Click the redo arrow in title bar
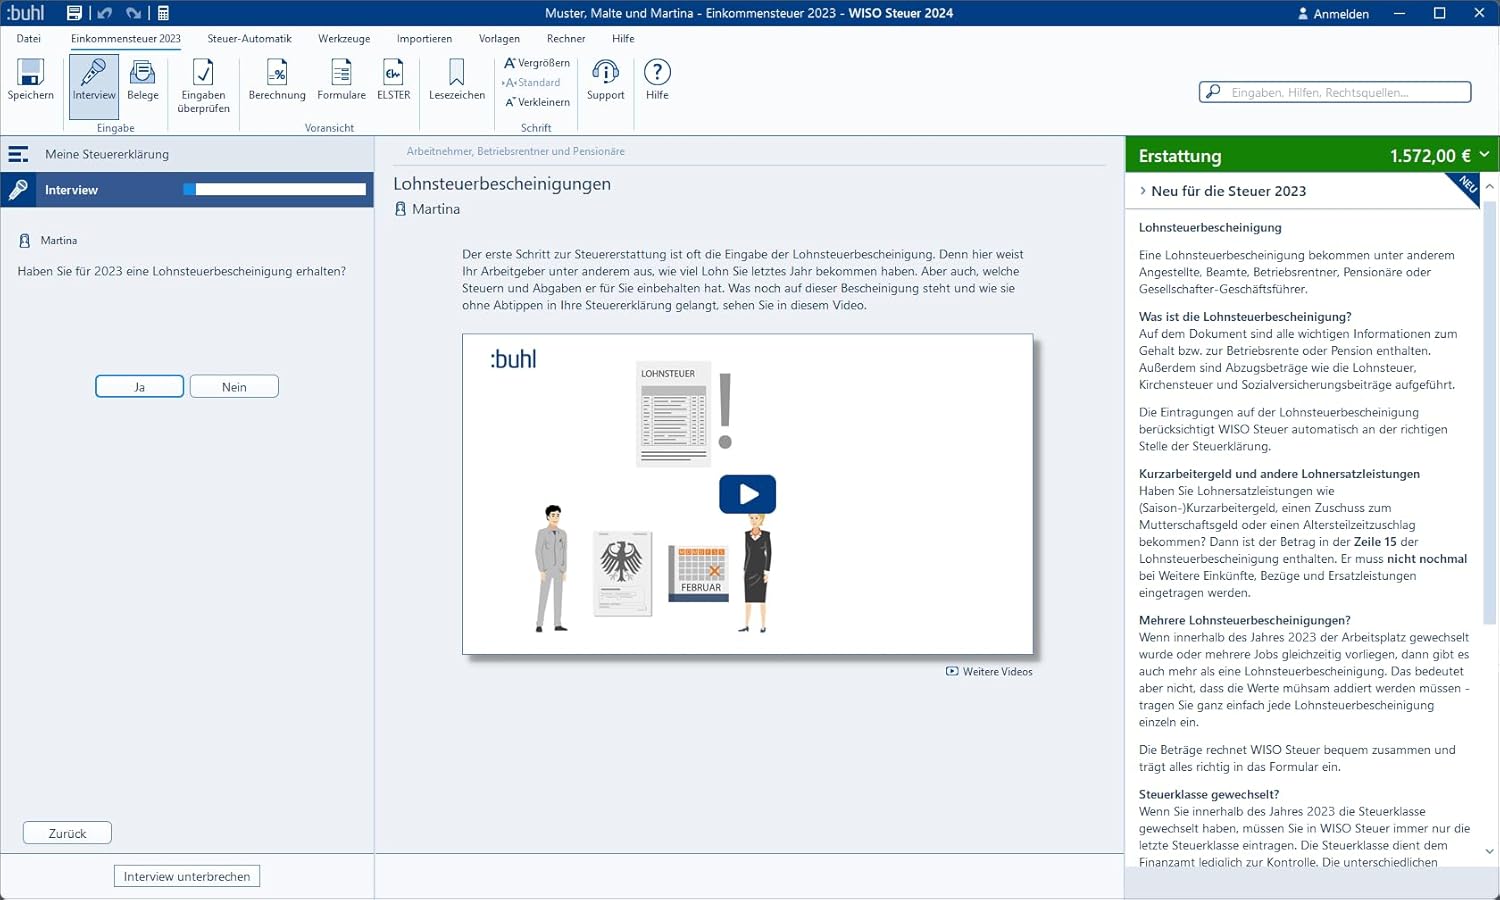This screenshot has width=1500, height=900. [133, 13]
